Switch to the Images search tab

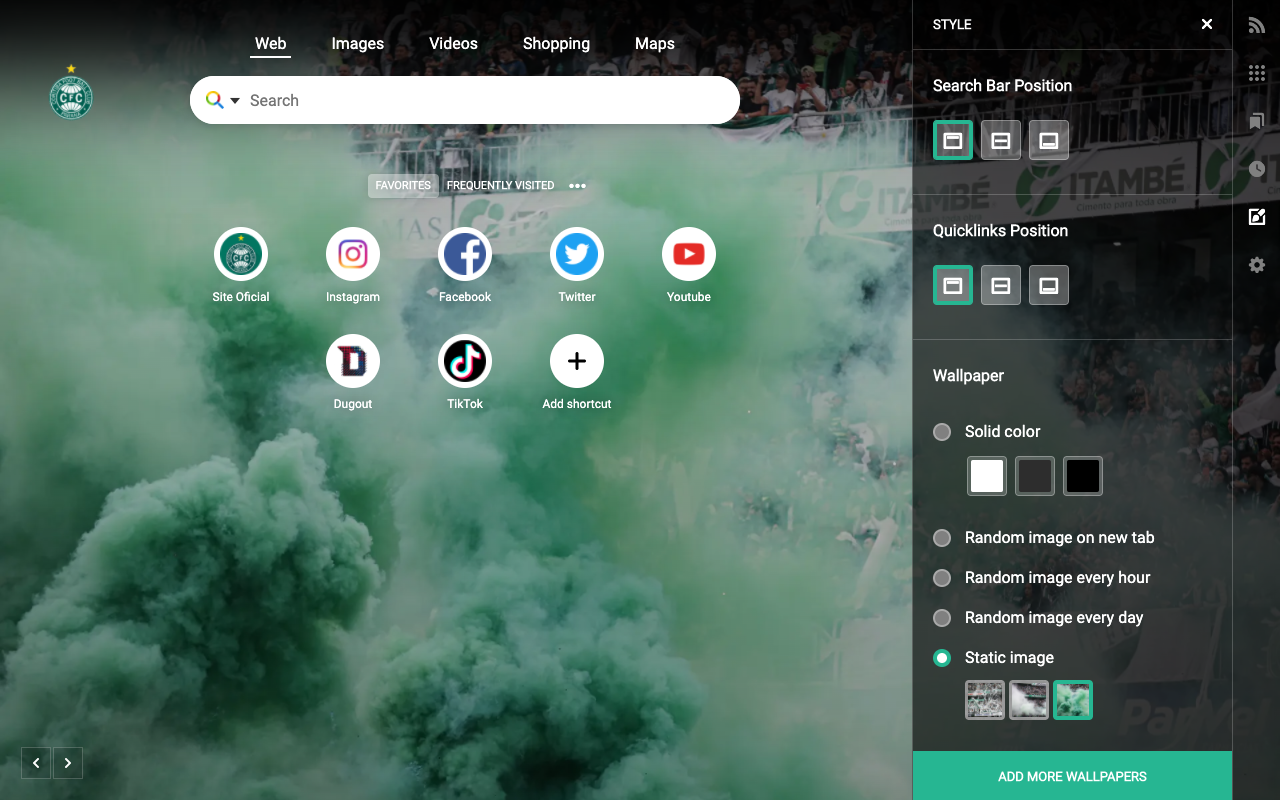(358, 44)
